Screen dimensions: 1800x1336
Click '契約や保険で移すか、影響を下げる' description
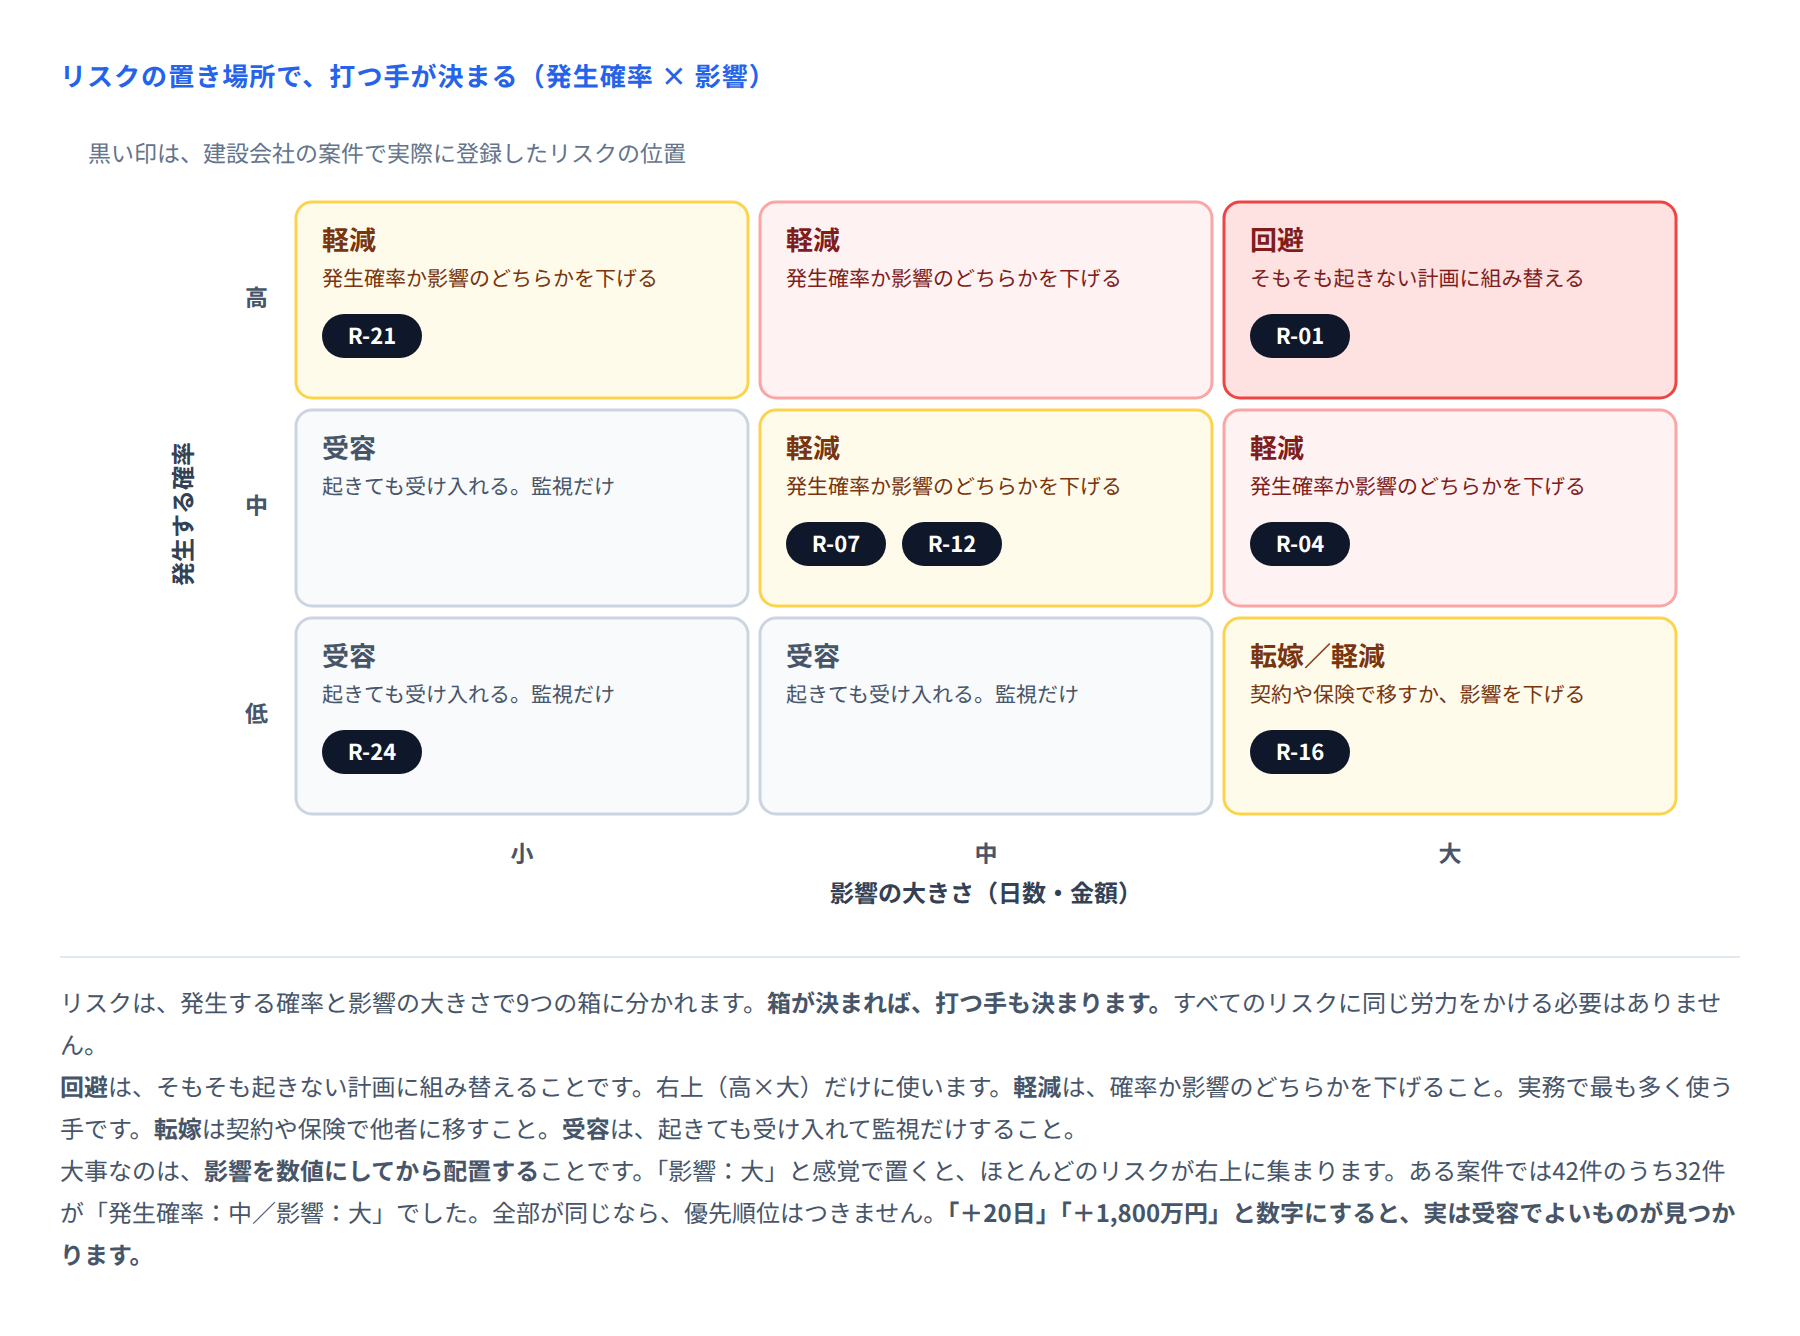coord(1417,694)
